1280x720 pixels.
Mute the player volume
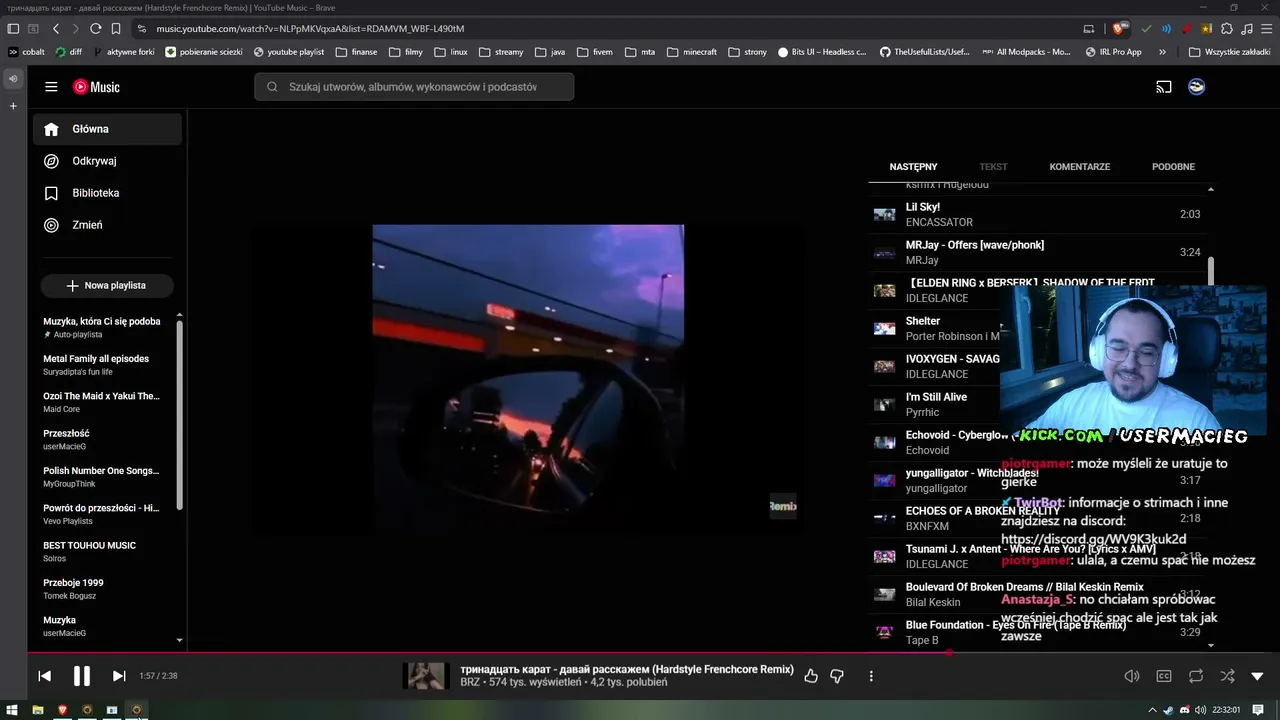pyautogui.click(x=1132, y=676)
